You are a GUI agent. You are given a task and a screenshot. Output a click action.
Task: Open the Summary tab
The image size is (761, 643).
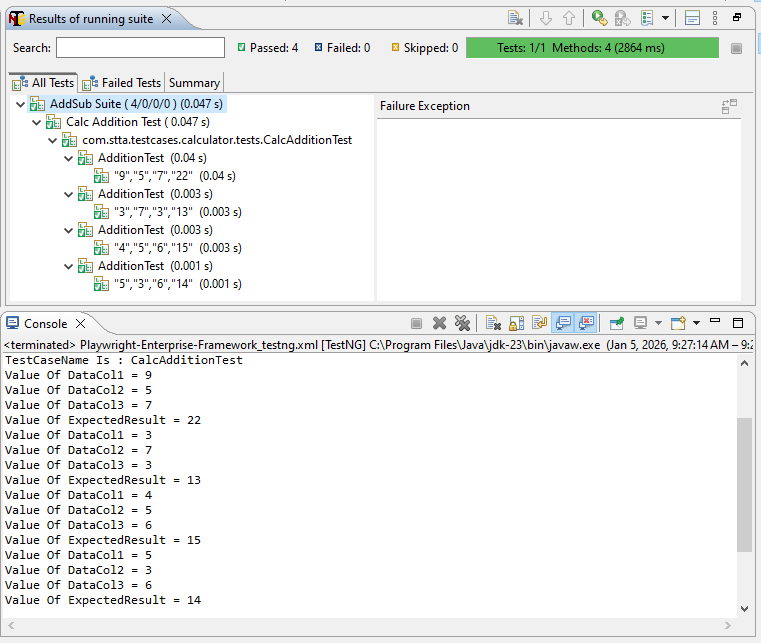(x=194, y=83)
